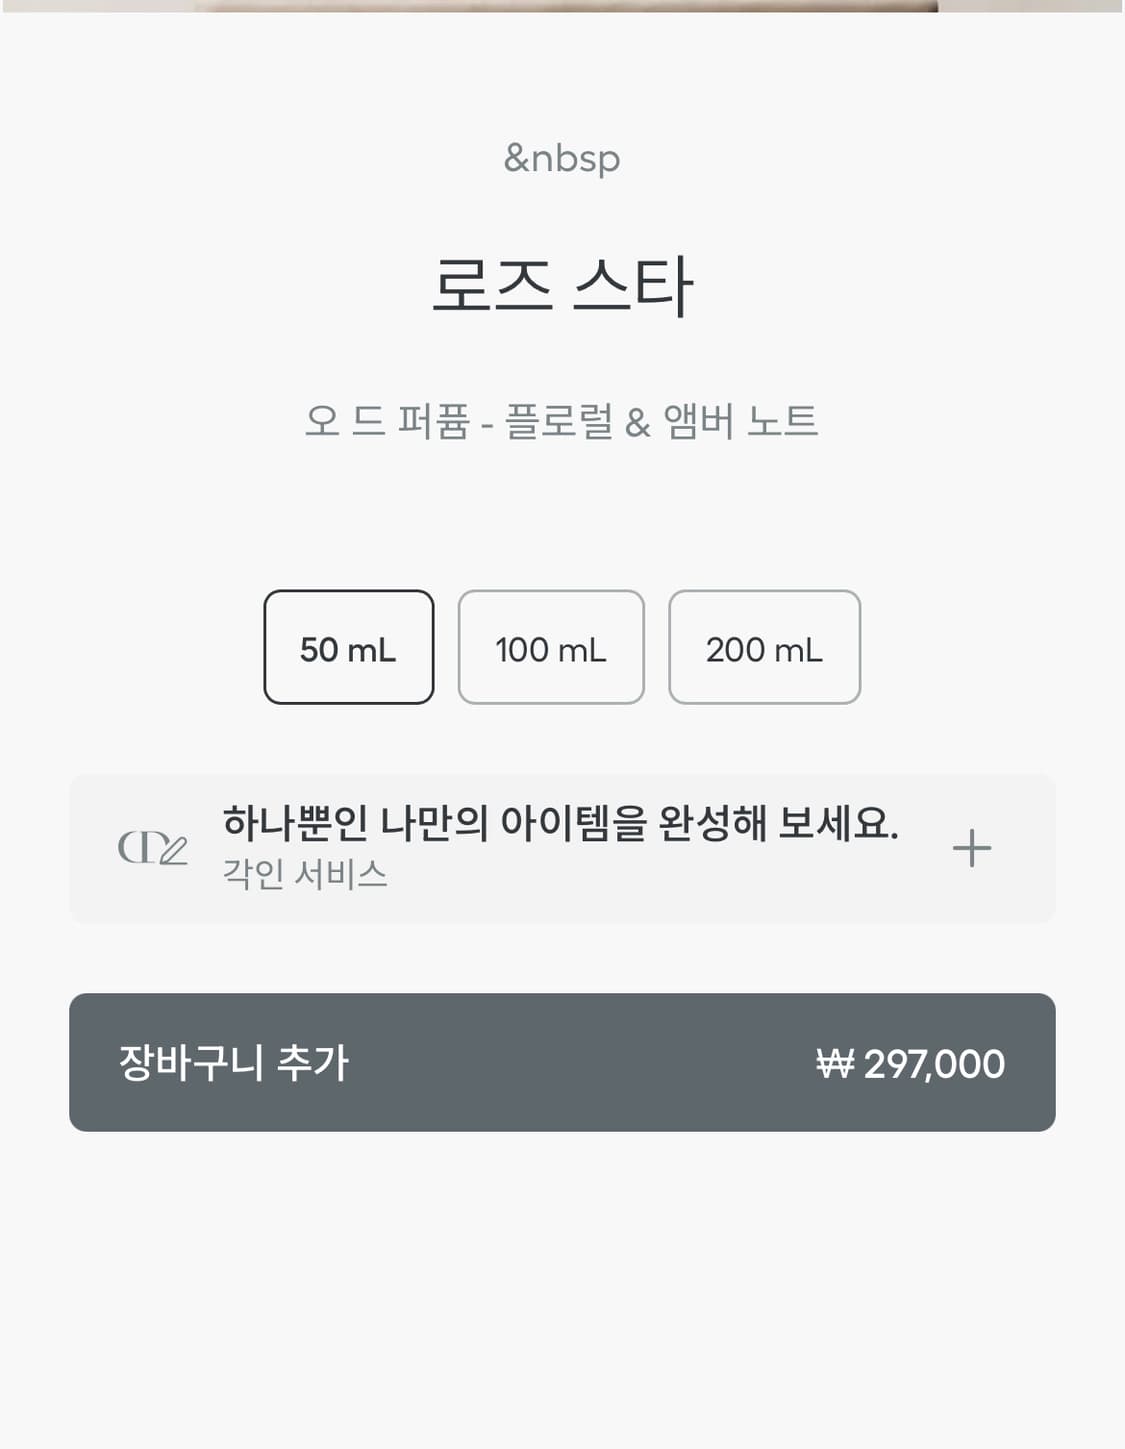This screenshot has width=1125, height=1449.
Task: Click the 로즈 스타 product title
Action: (x=562, y=286)
